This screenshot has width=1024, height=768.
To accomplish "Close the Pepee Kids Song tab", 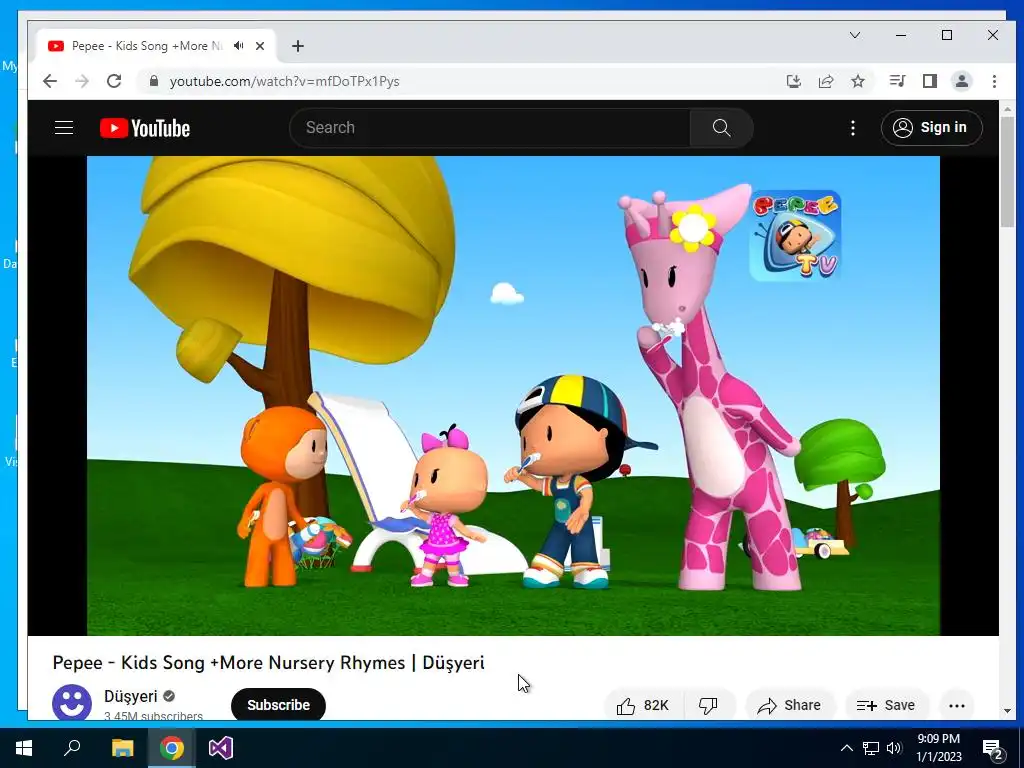I will click(x=260, y=46).
